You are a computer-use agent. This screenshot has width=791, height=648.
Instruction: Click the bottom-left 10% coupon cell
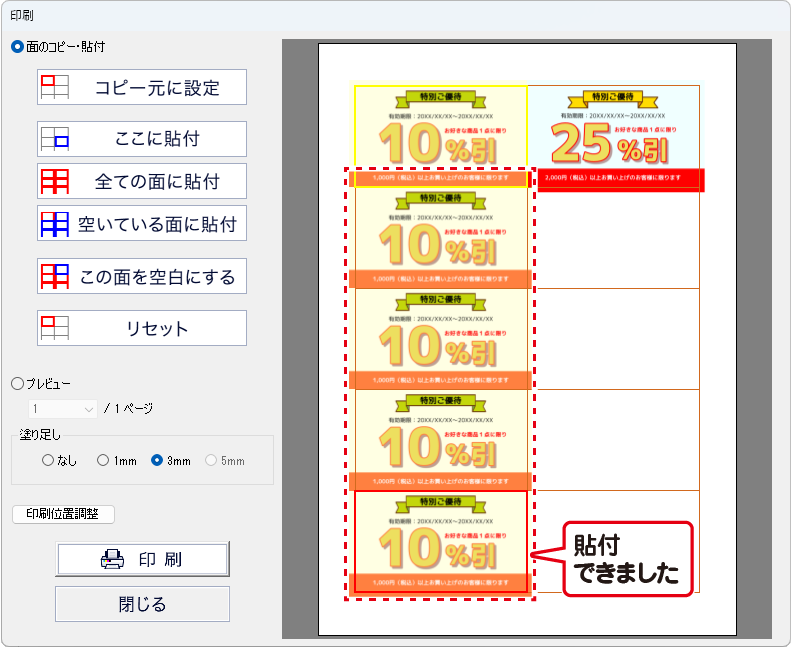(441, 540)
